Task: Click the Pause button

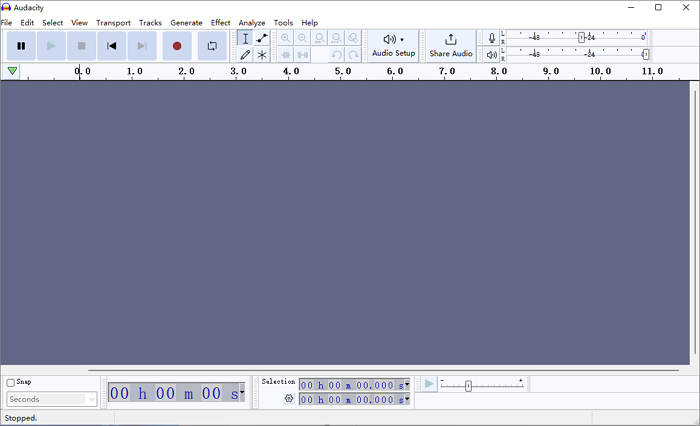Action: [21, 46]
